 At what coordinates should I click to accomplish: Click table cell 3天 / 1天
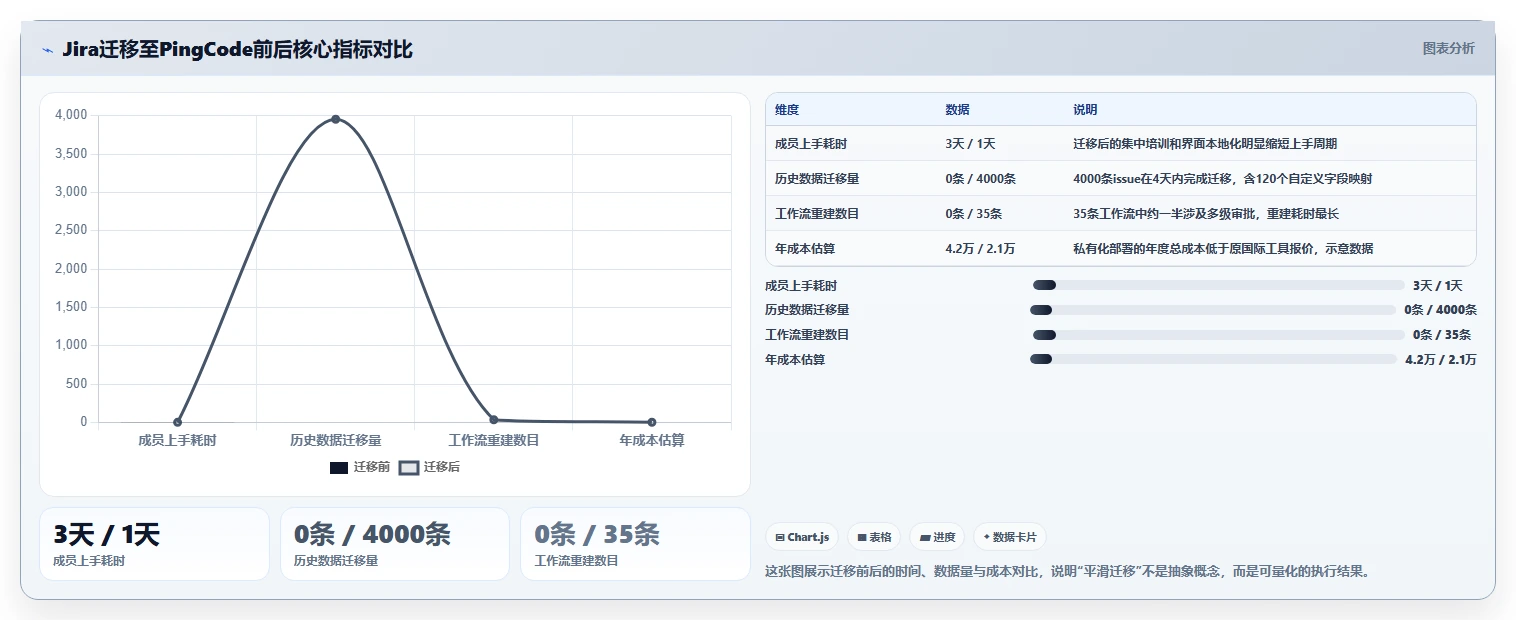[970, 144]
